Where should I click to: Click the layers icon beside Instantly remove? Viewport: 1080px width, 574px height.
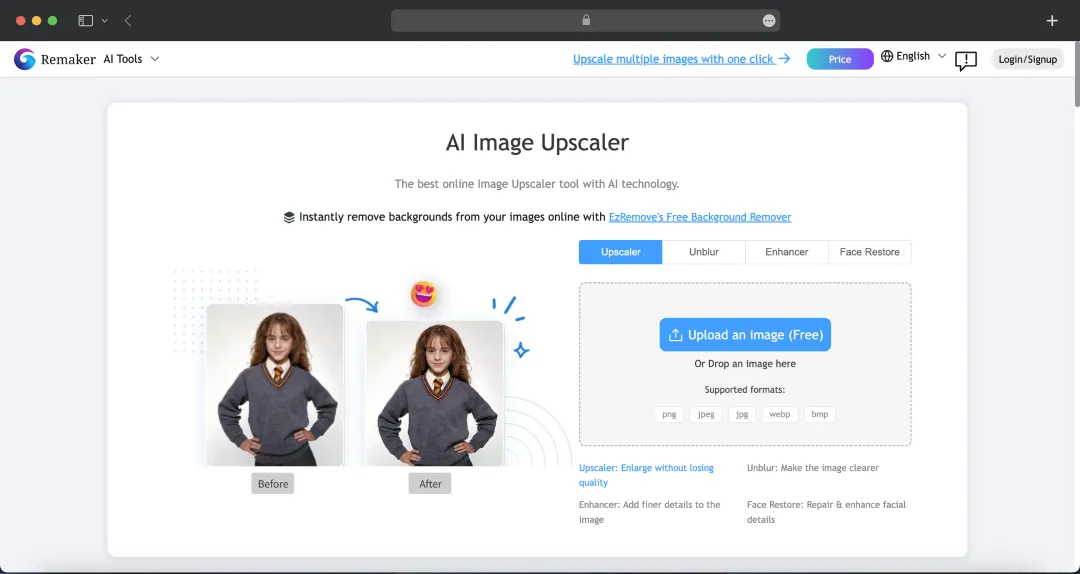[289, 217]
